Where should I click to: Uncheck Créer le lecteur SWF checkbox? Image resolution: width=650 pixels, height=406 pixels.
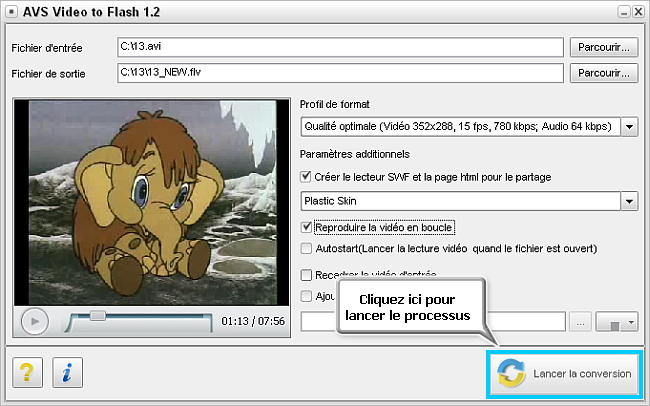(x=306, y=177)
